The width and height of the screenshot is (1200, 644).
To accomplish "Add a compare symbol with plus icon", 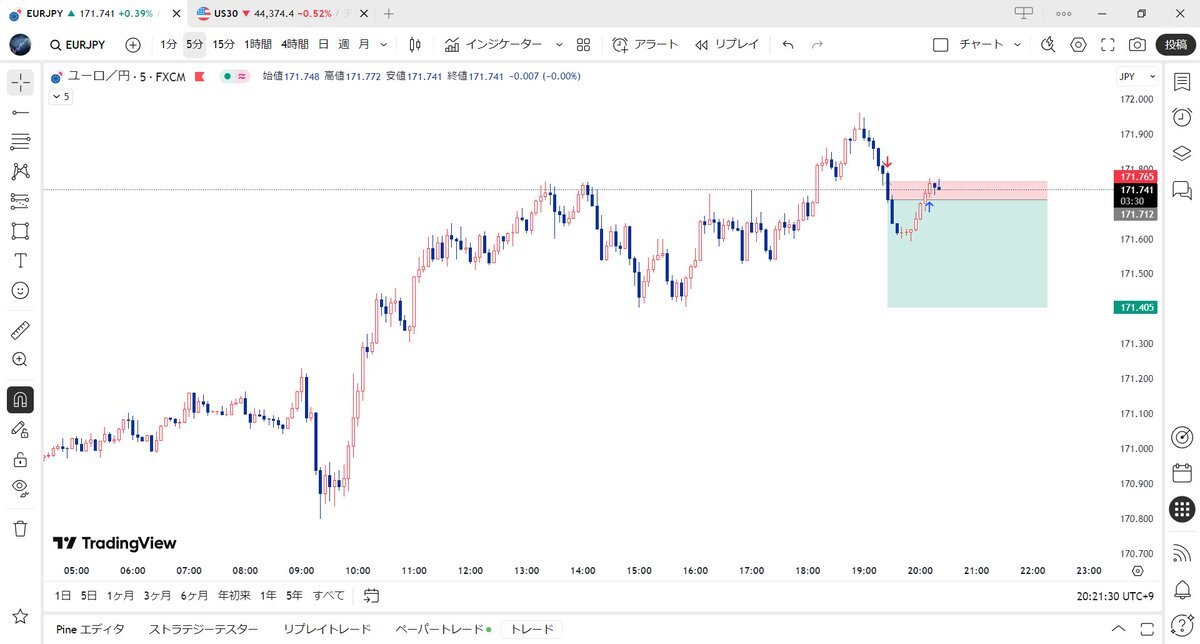I will (133, 45).
